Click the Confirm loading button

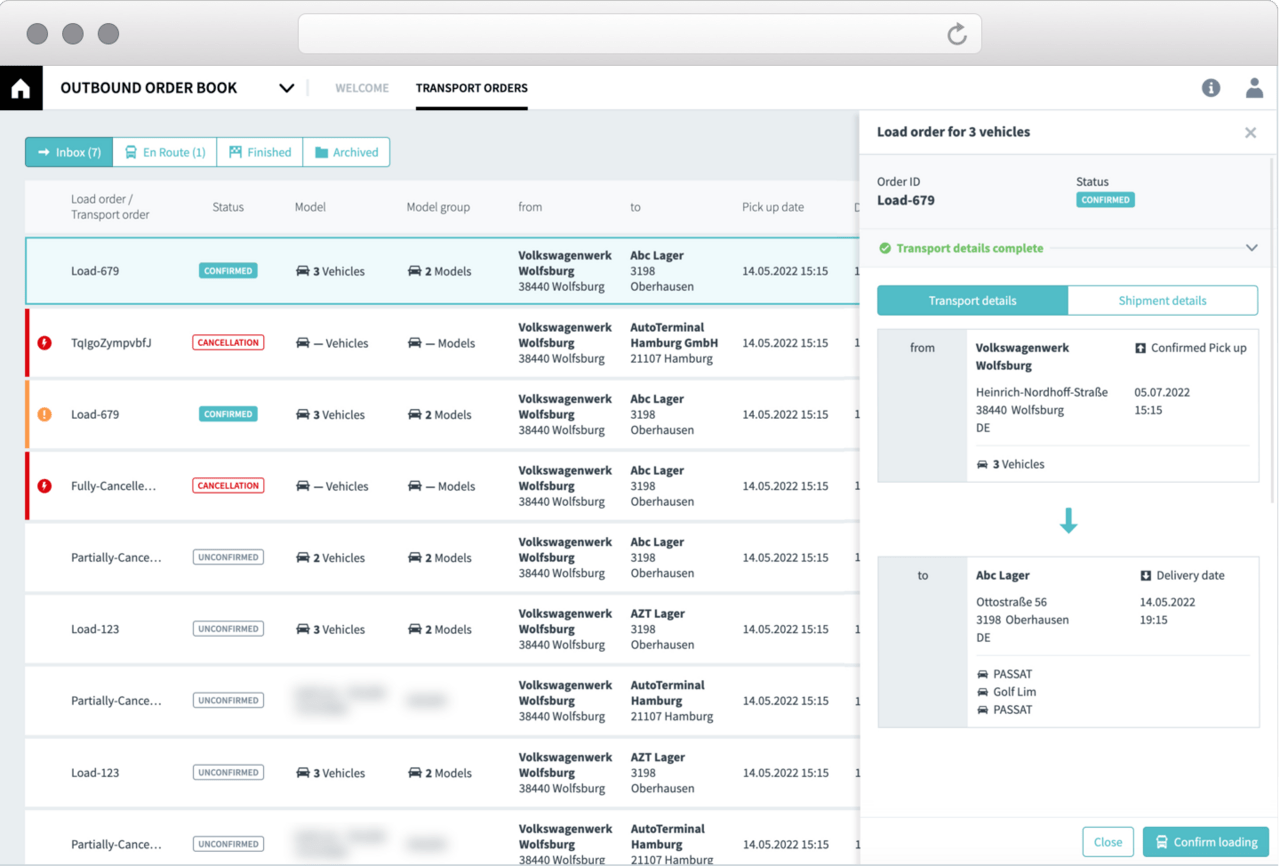click(1205, 842)
